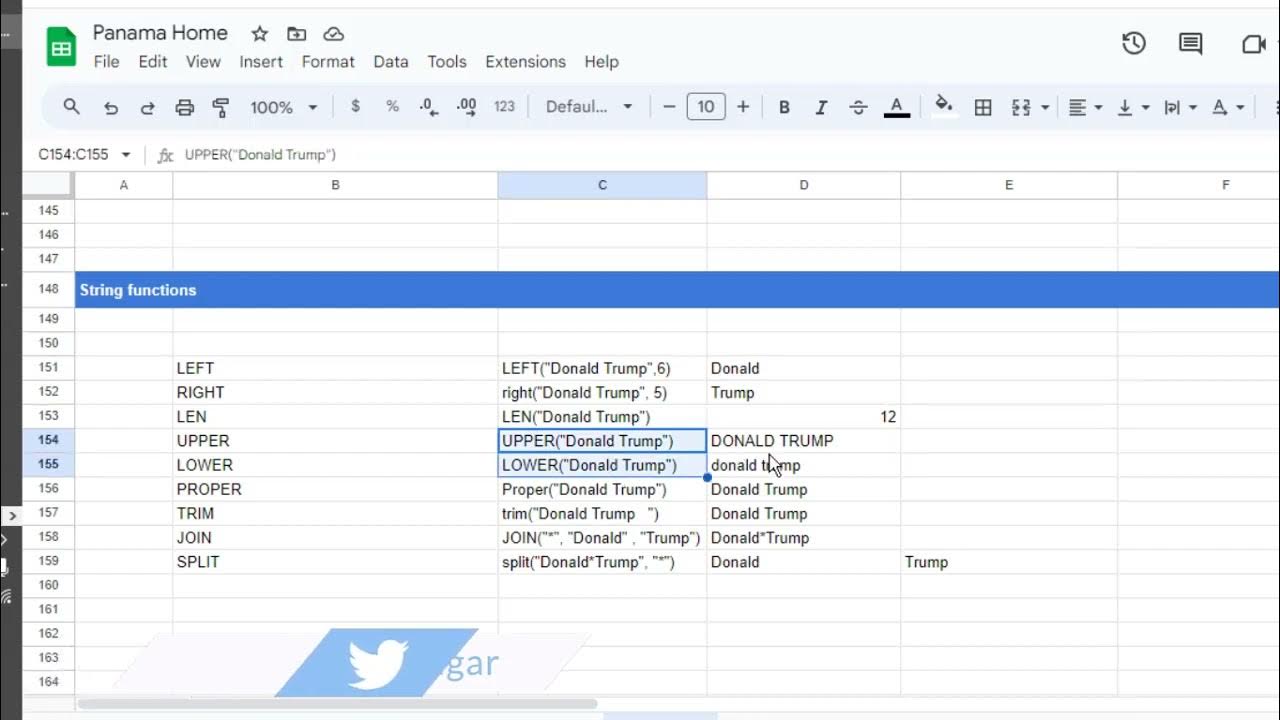This screenshot has height=720, width=1280.
Task: Open the Google Sheets home icon
Action: [x=61, y=47]
